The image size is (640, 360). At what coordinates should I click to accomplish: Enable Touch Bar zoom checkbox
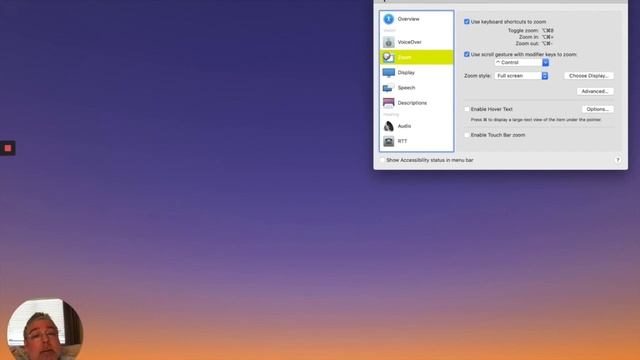point(467,135)
